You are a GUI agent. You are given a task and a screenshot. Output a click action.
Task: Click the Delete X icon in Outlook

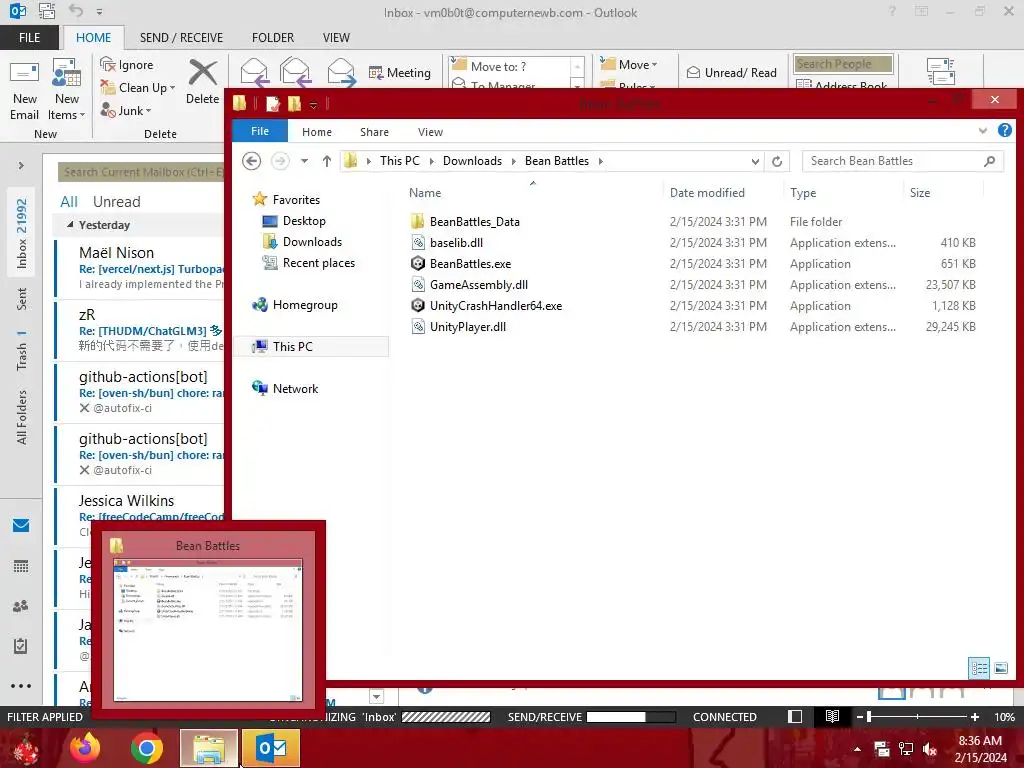(x=202, y=72)
